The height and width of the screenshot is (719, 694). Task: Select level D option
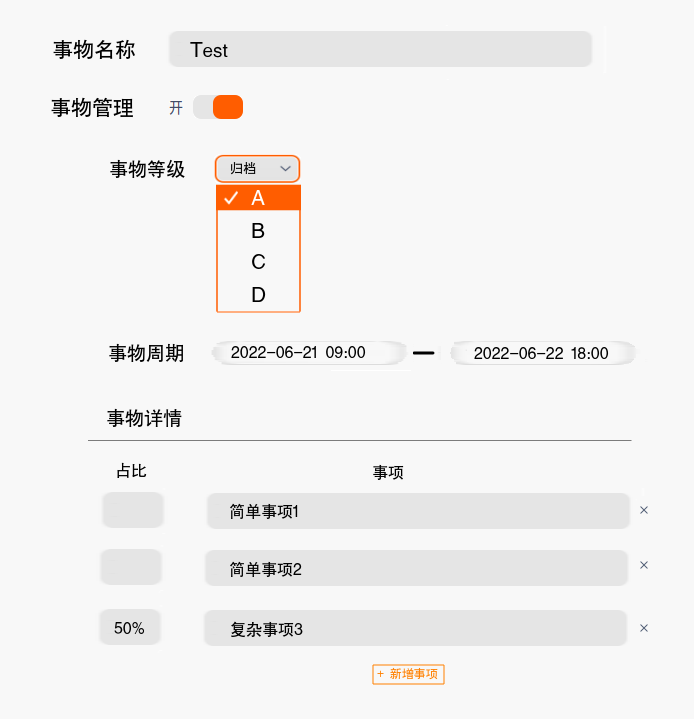(x=258, y=295)
